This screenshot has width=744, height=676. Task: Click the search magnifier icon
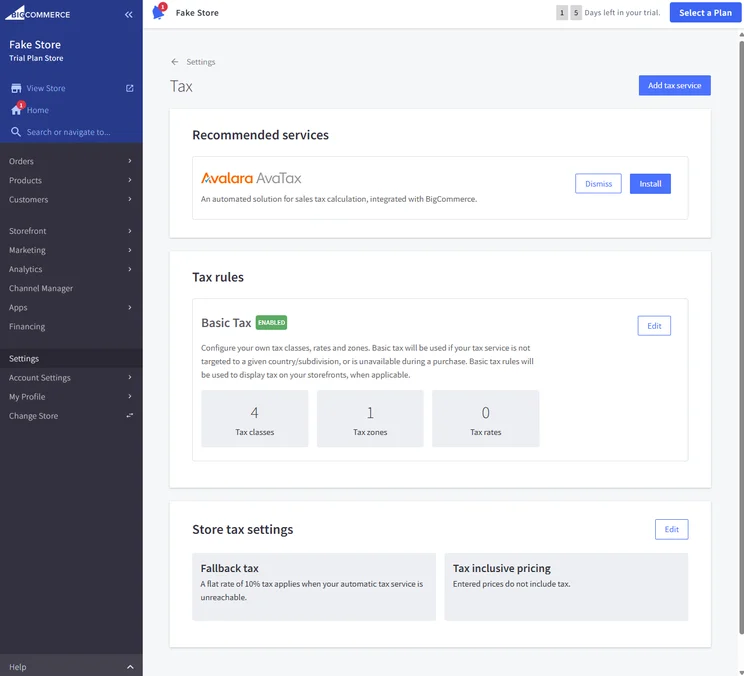click(x=16, y=132)
